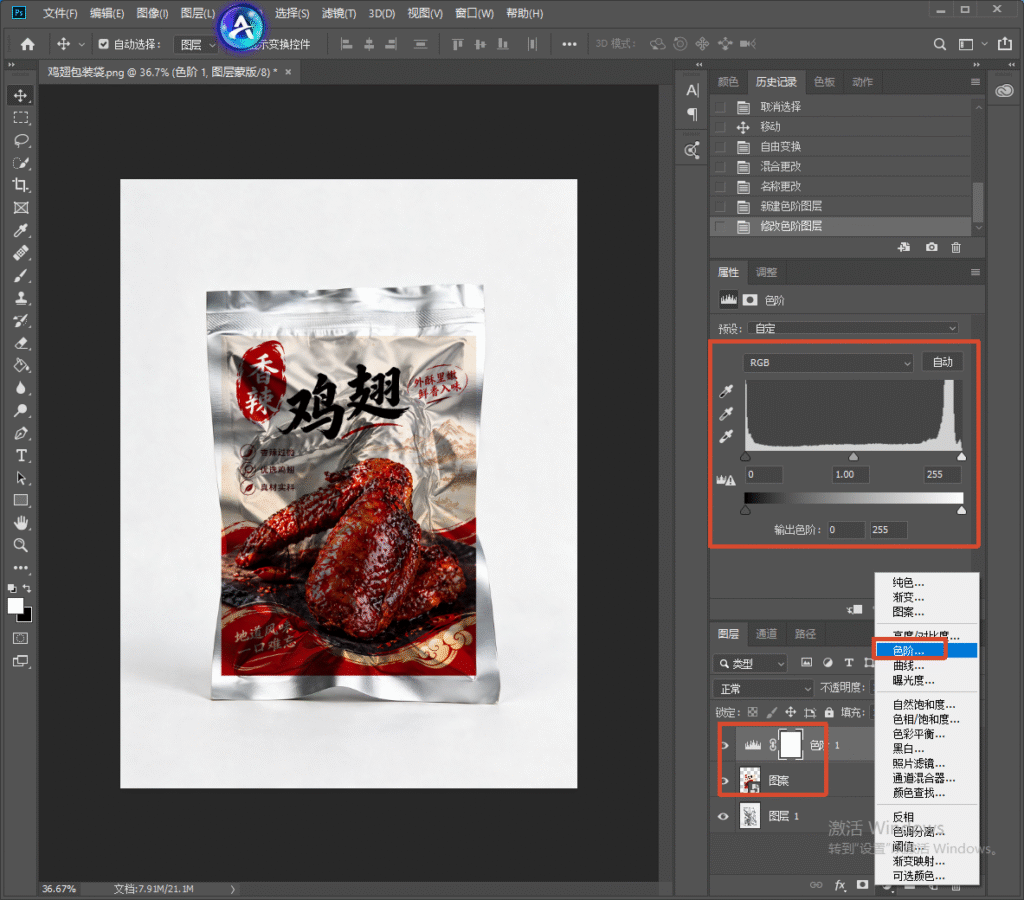Select the Lasso tool
The width and height of the screenshot is (1024, 900).
pos(21,140)
